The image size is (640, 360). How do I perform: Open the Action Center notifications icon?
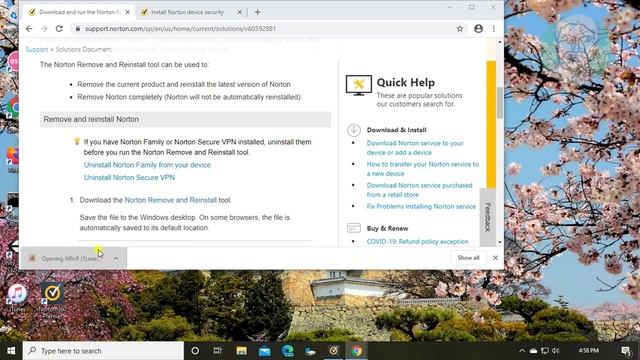(x=625, y=351)
